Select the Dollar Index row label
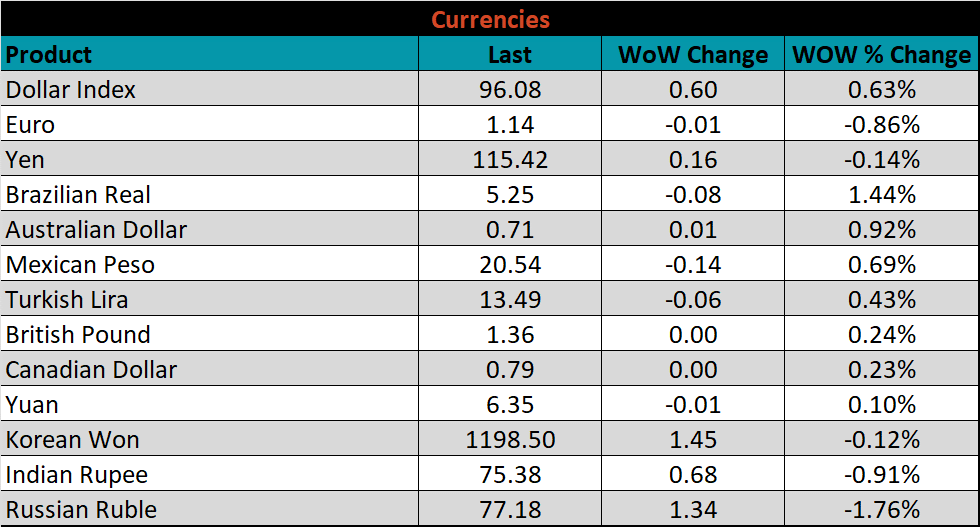The width and height of the screenshot is (980, 527). click(x=71, y=90)
